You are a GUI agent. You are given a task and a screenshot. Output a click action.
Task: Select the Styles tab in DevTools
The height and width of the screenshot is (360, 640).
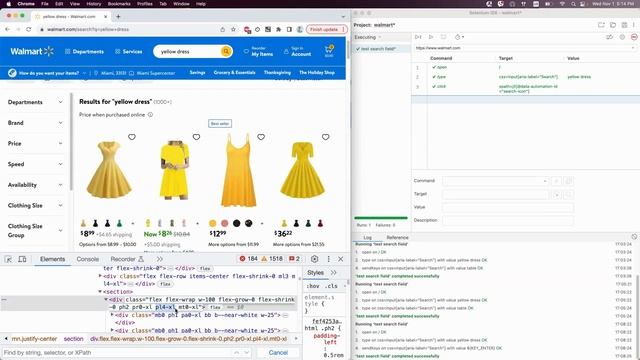click(316, 273)
